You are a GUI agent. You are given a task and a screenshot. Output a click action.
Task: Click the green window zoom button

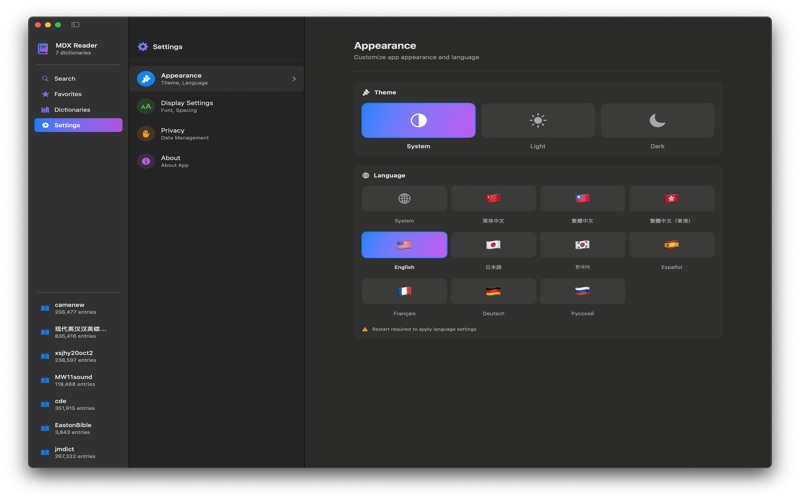coord(58,24)
